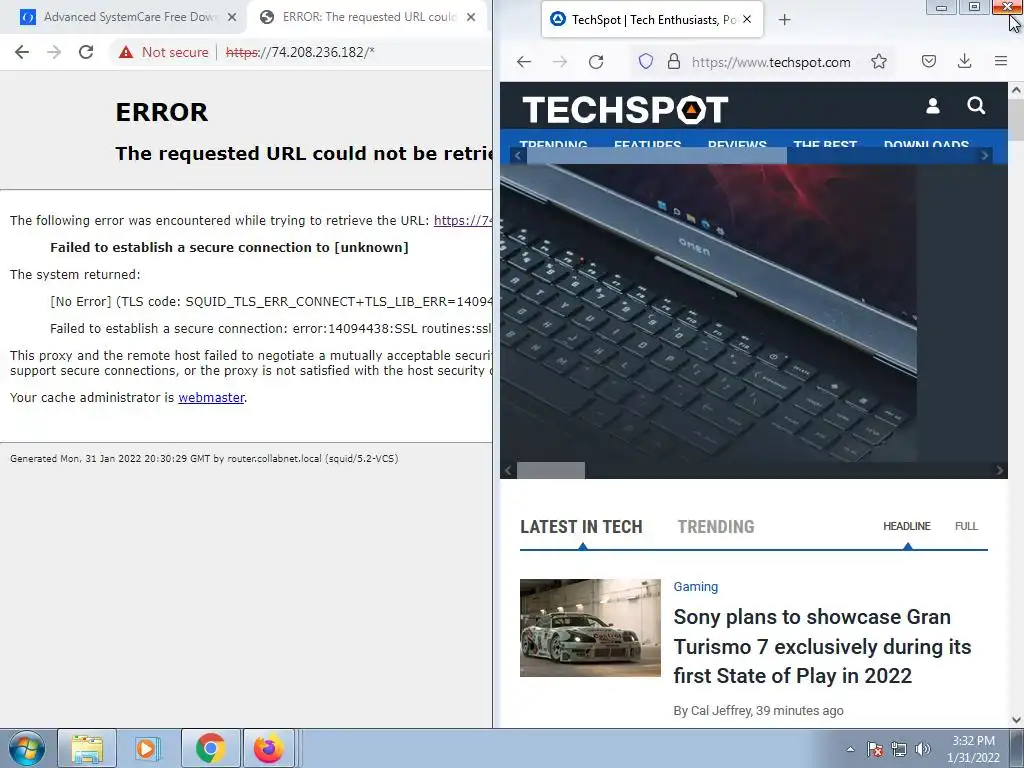
Task: Click the nav bar horizontal scroll thumb
Action: [656, 155]
